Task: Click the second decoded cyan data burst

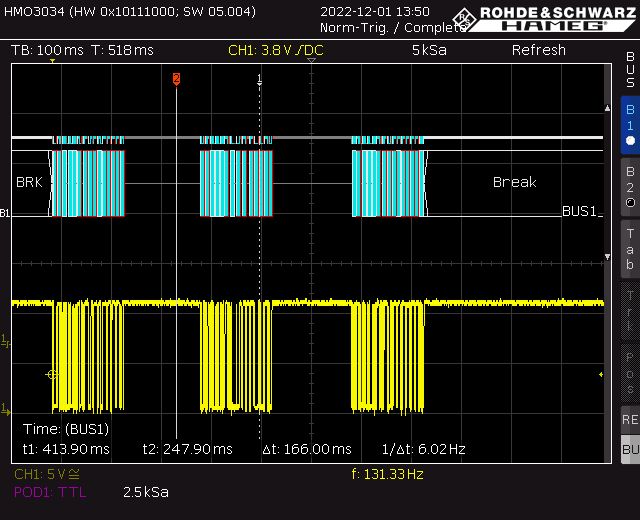Action: (236, 183)
